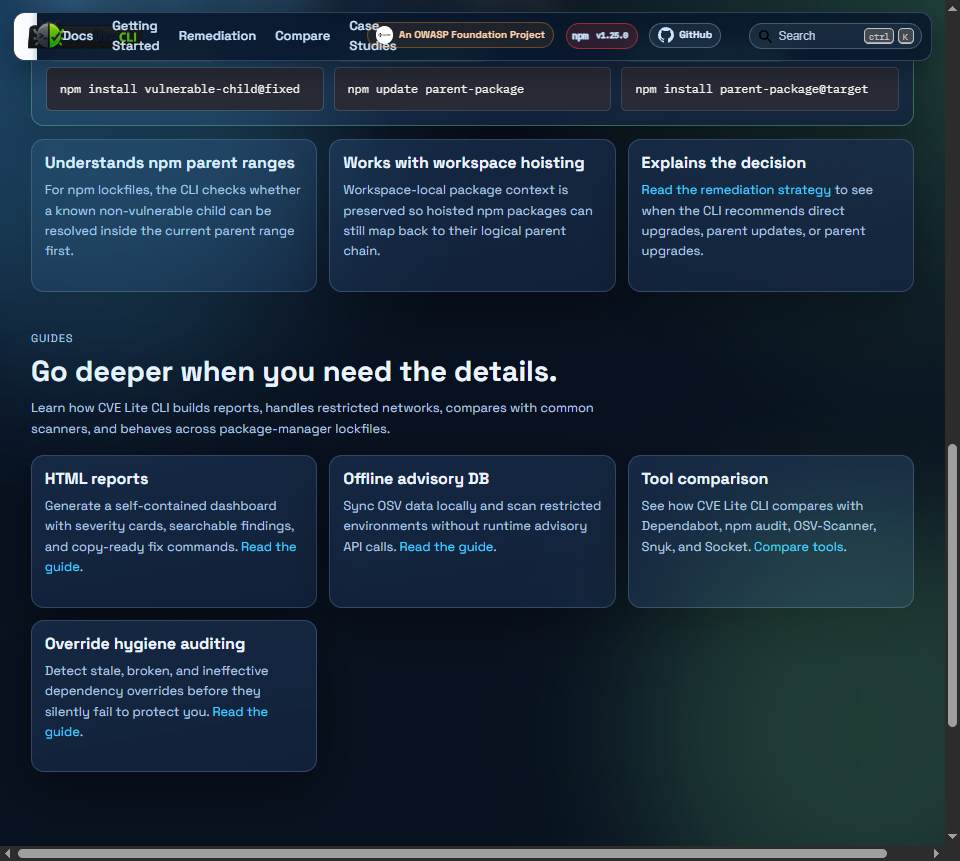The image size is (960, 861).
Task: Open the Docs nav item
Action: (x=78, y=36)
